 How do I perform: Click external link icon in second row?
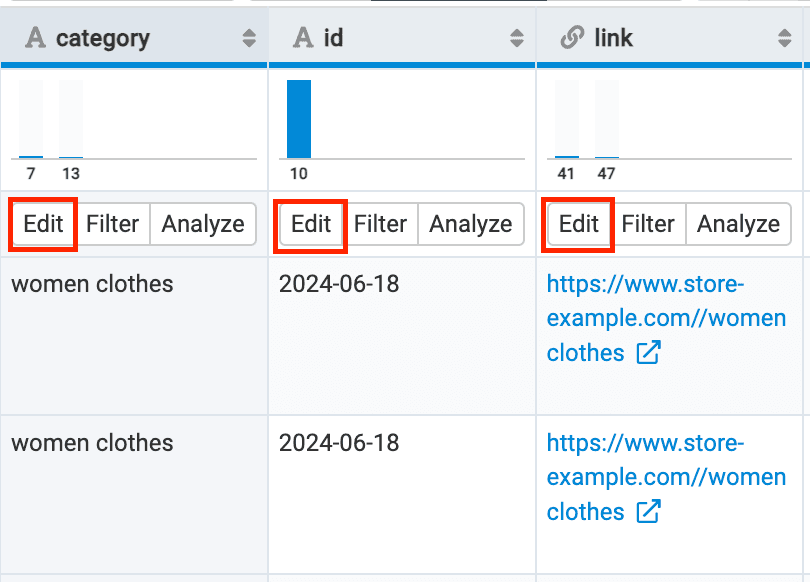click(648, 512)
